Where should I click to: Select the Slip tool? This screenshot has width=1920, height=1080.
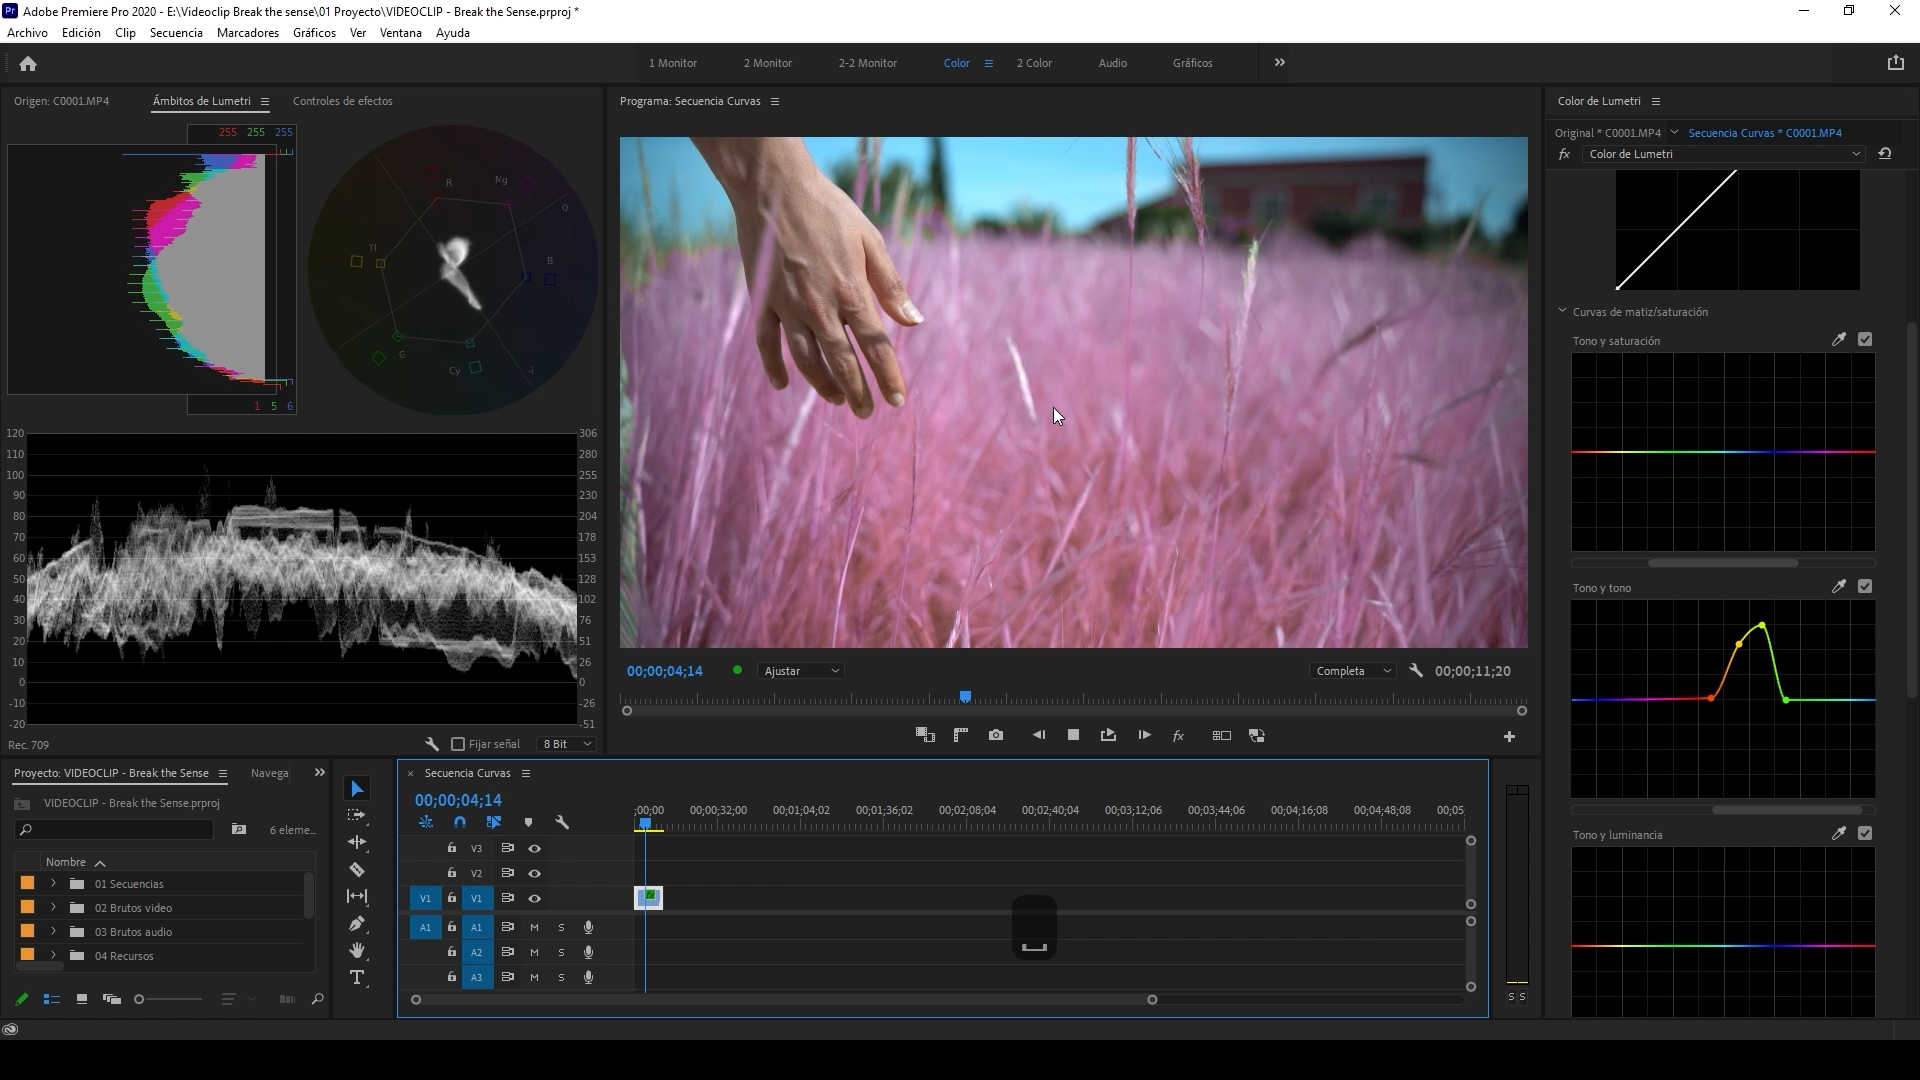pyautogui.click(x=357, y=897)
